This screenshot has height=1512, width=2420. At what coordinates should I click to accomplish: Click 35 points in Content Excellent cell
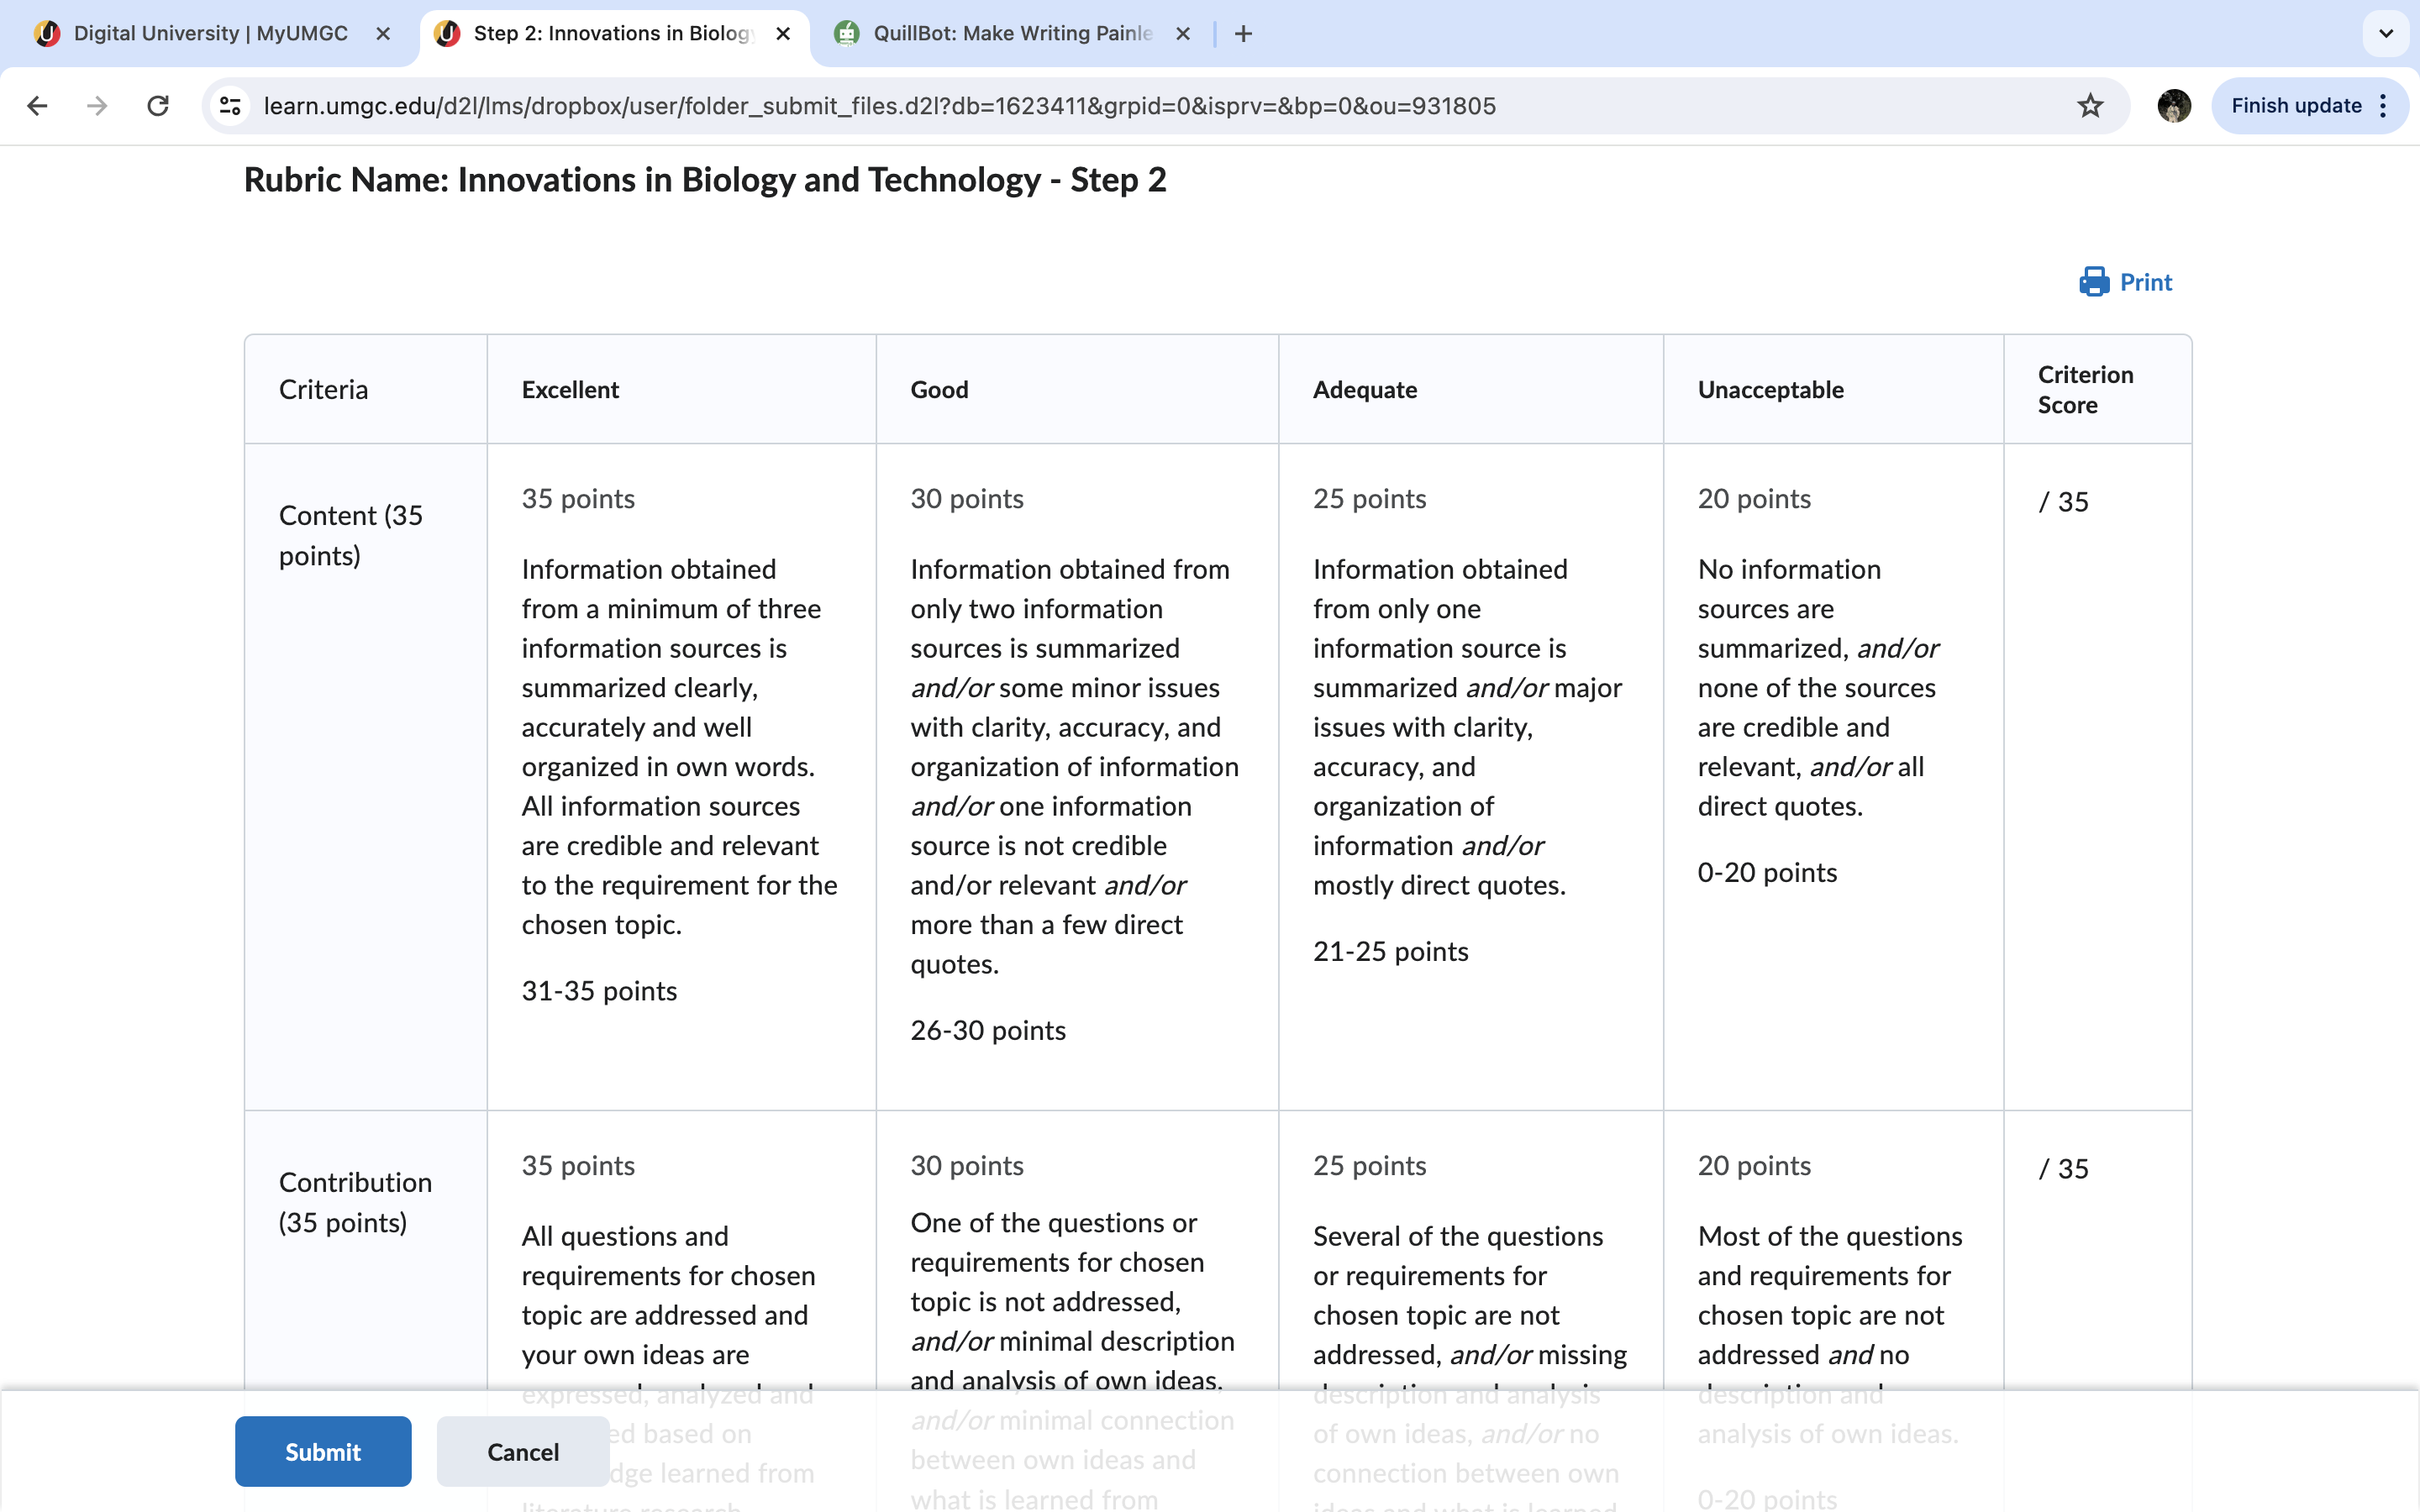tap(578, 499)
